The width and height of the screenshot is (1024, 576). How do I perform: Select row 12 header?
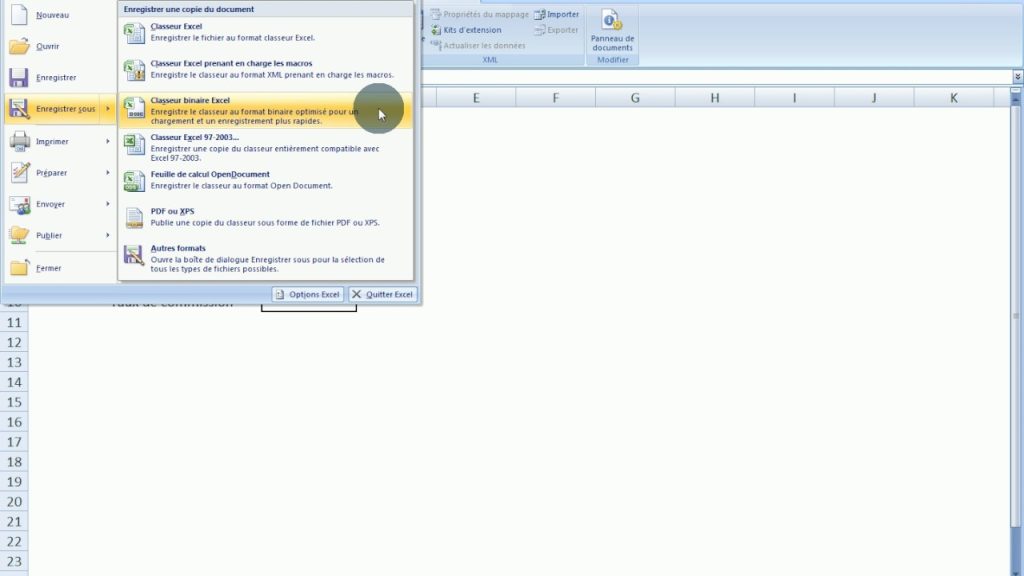click(14, 342)
